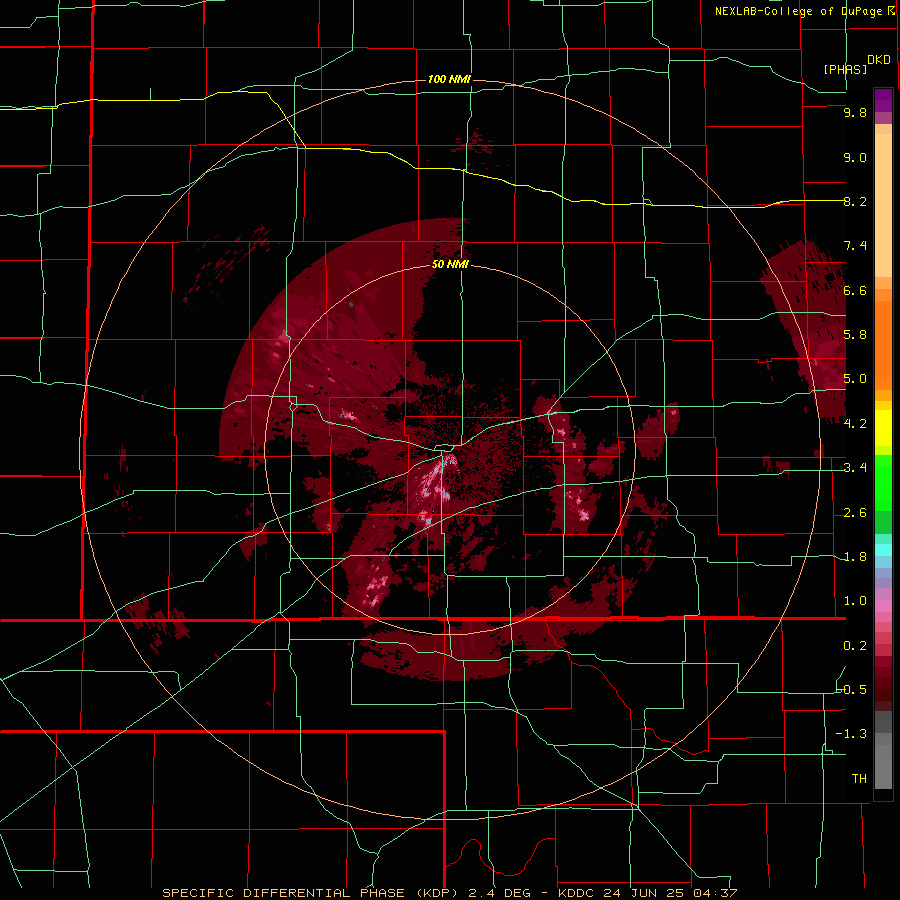Click the 5.8 scale value
The height and width of the screenshot is (900, 900).
point(855,335)
